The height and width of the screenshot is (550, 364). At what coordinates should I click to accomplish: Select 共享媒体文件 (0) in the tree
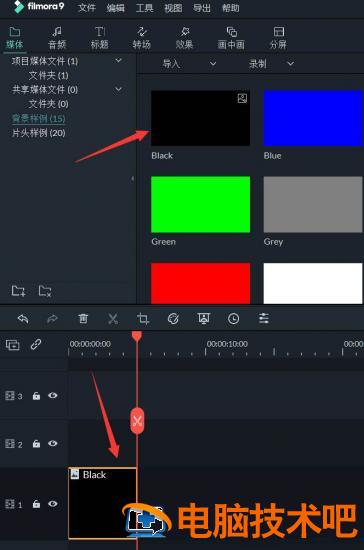point(45,89)
